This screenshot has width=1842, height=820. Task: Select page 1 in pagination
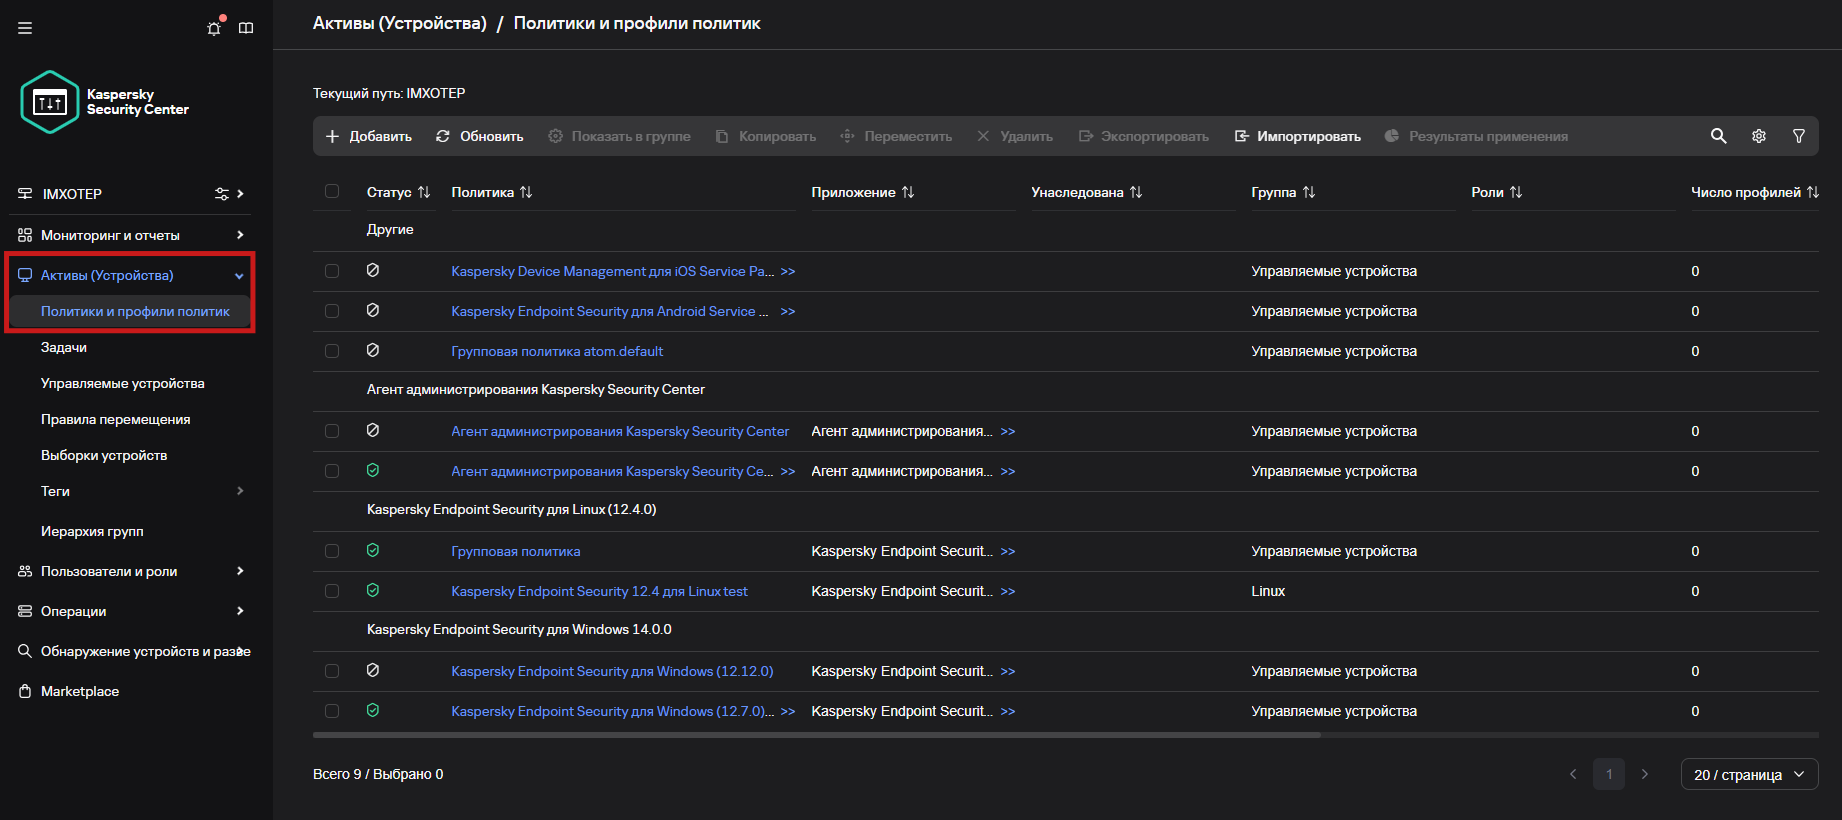pos(1609,774)
